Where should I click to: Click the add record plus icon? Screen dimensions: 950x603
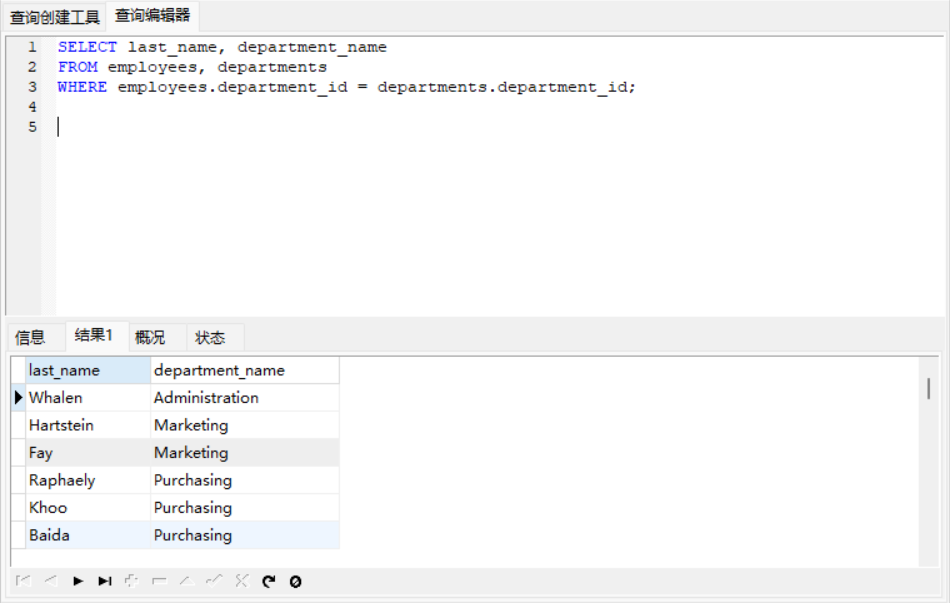[132, 581]
